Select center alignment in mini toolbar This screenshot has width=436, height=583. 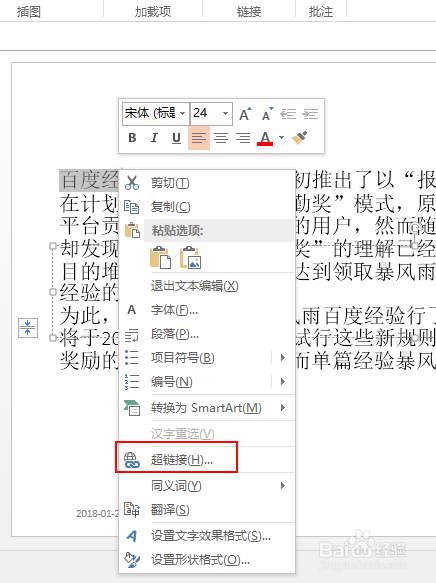(x=221, y=138)
